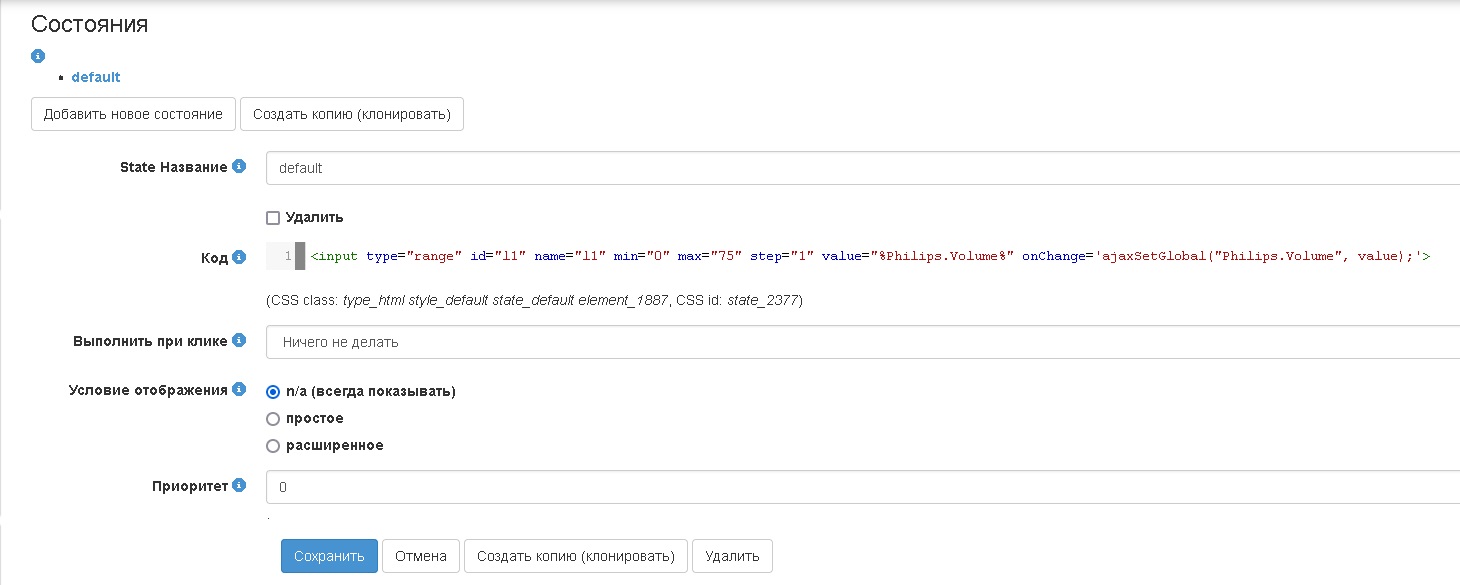Choose the простое display condition
This screenshot has height=585, width=1460.
pyautogui.click(x=273, y=419)
